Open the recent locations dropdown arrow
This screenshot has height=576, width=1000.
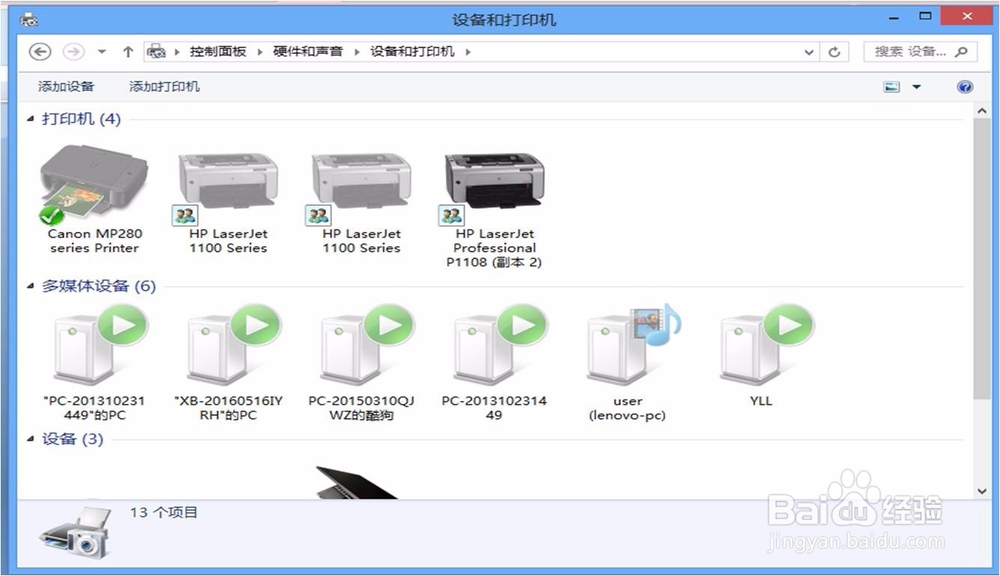pyautogui.click(x=101, y=52)
